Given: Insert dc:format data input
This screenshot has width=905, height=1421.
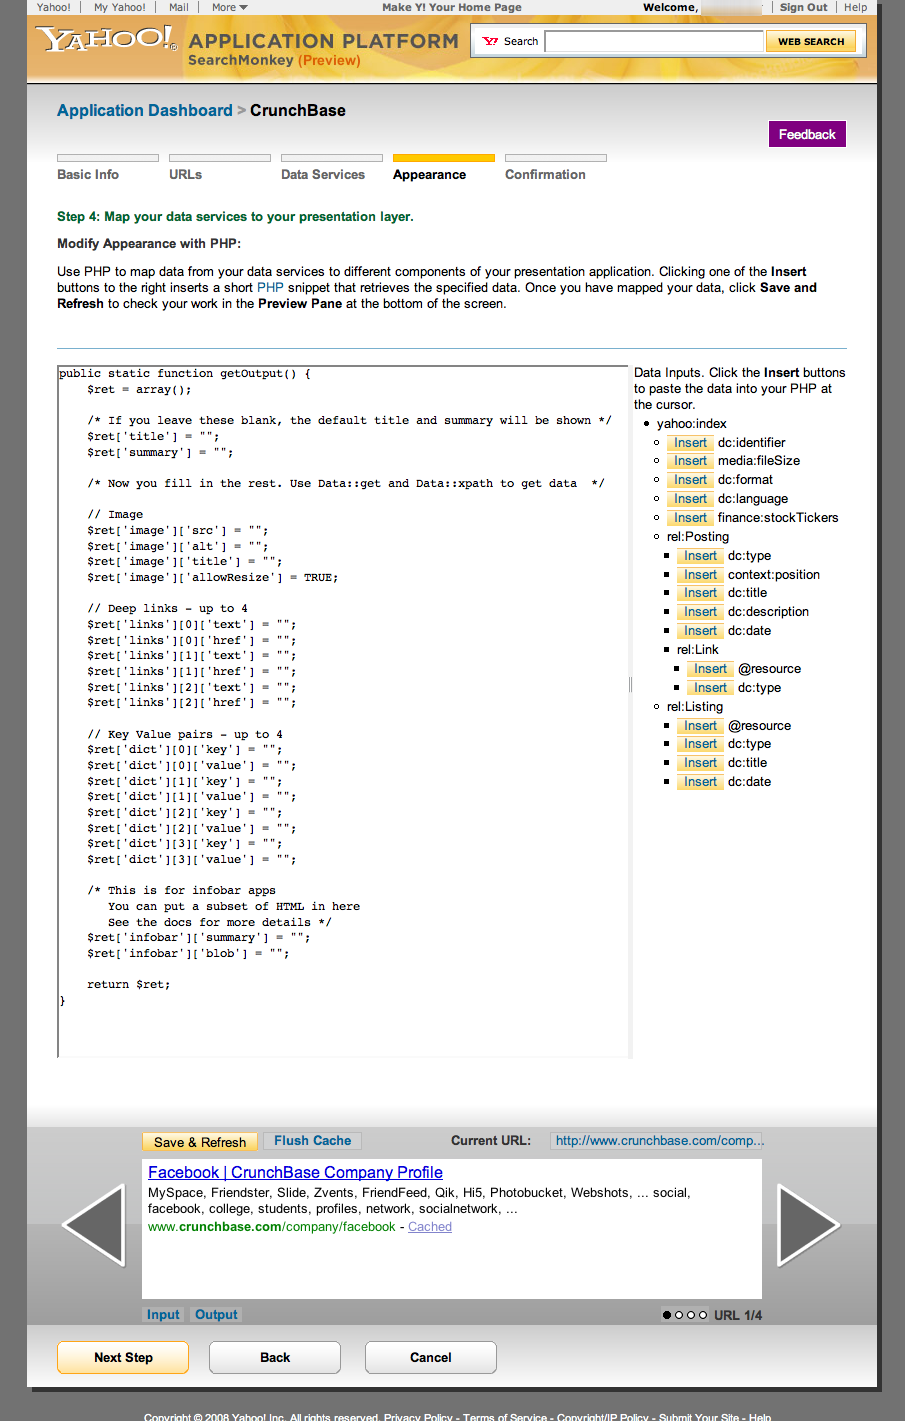Looking at the screenshot, I should [690, 480].
